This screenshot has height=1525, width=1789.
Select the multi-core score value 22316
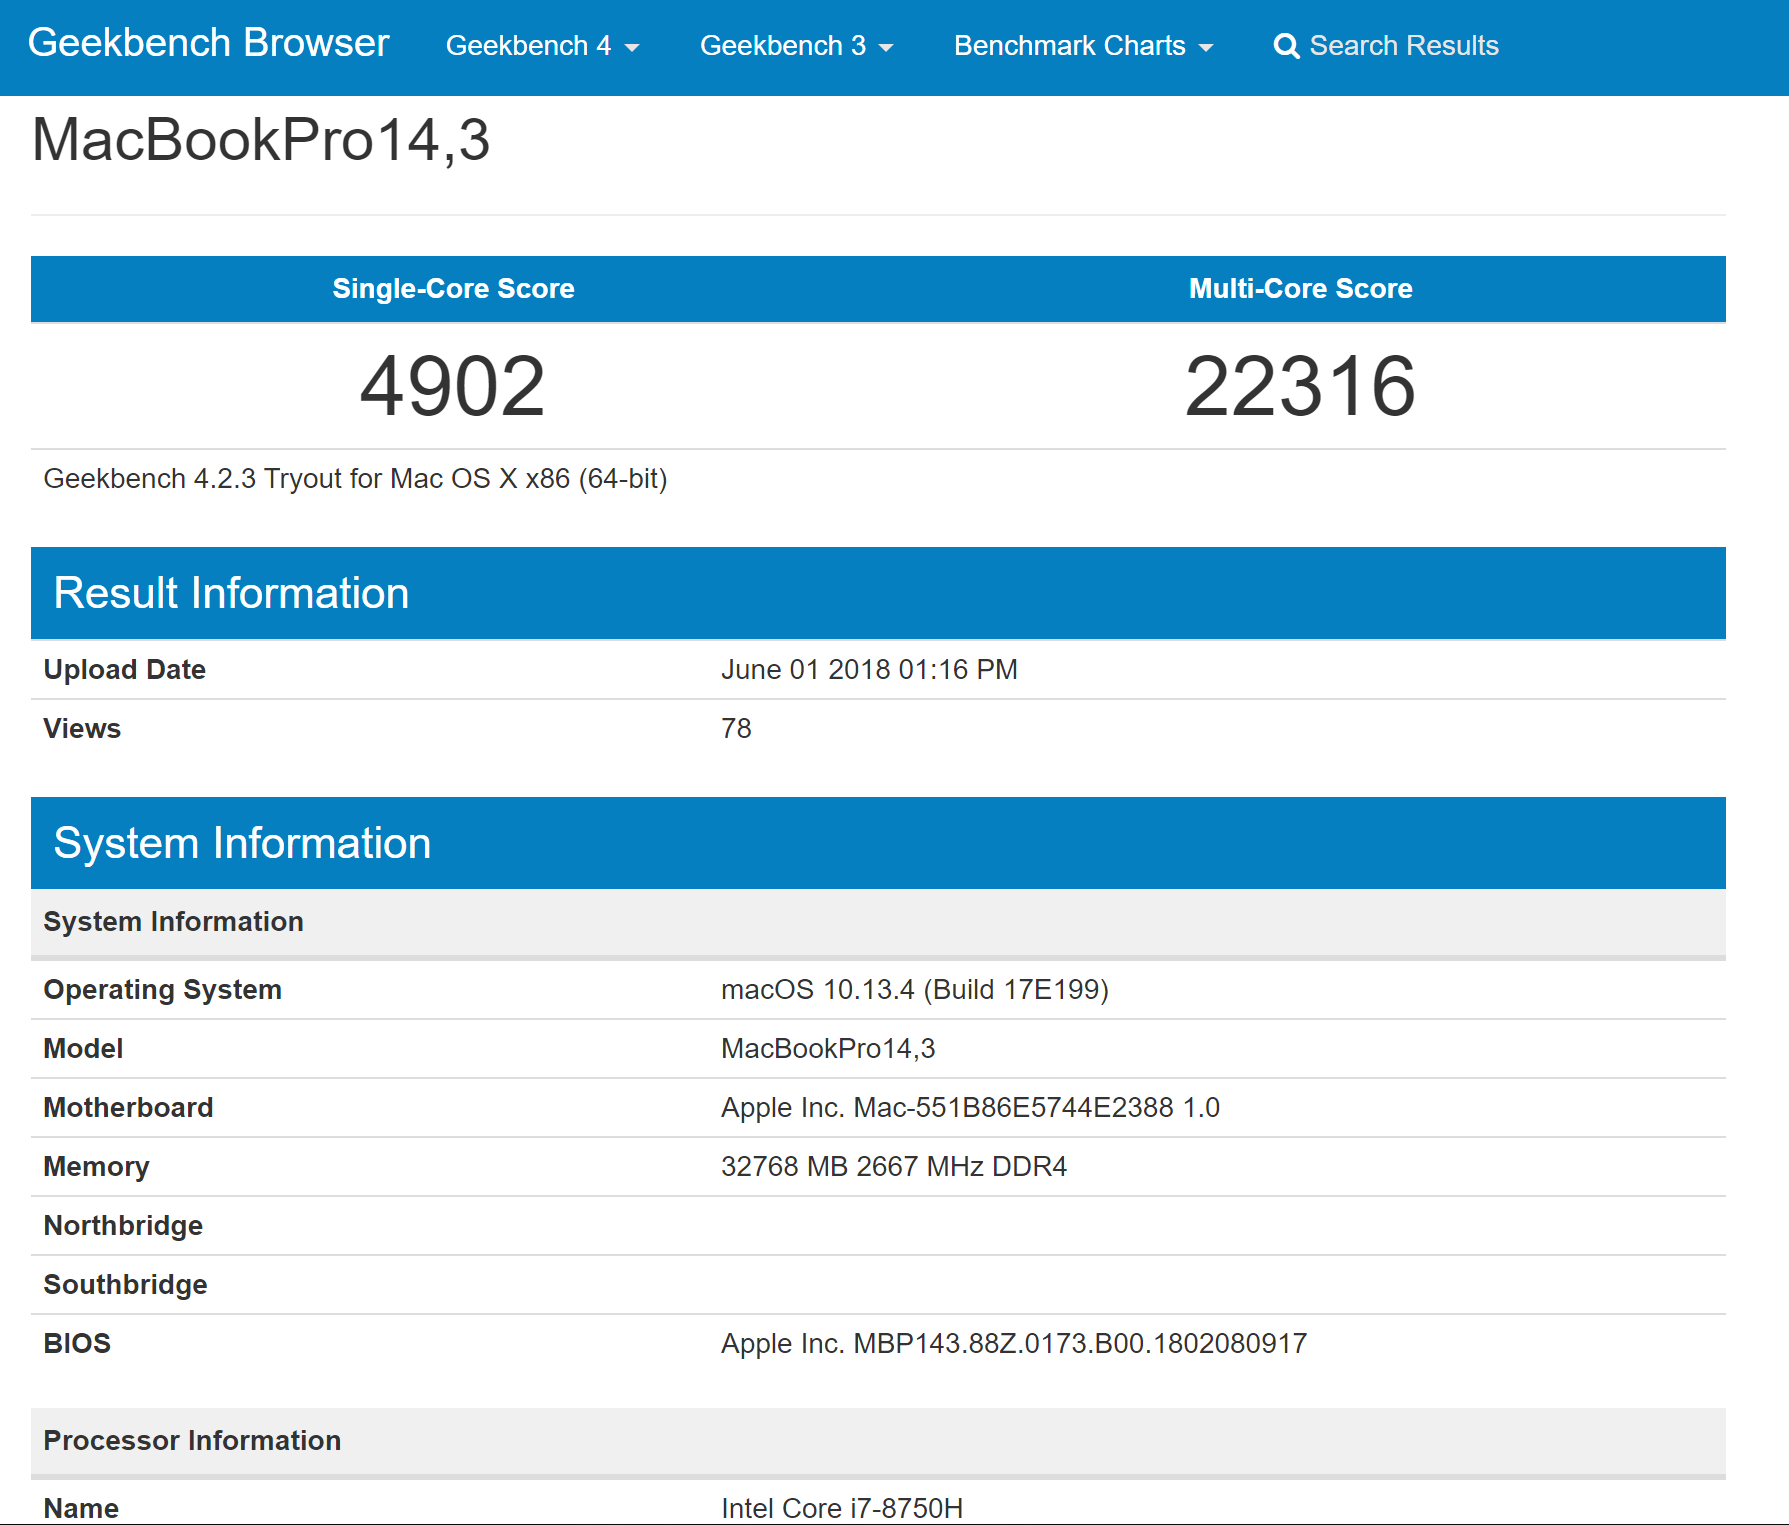point(1299,386)
